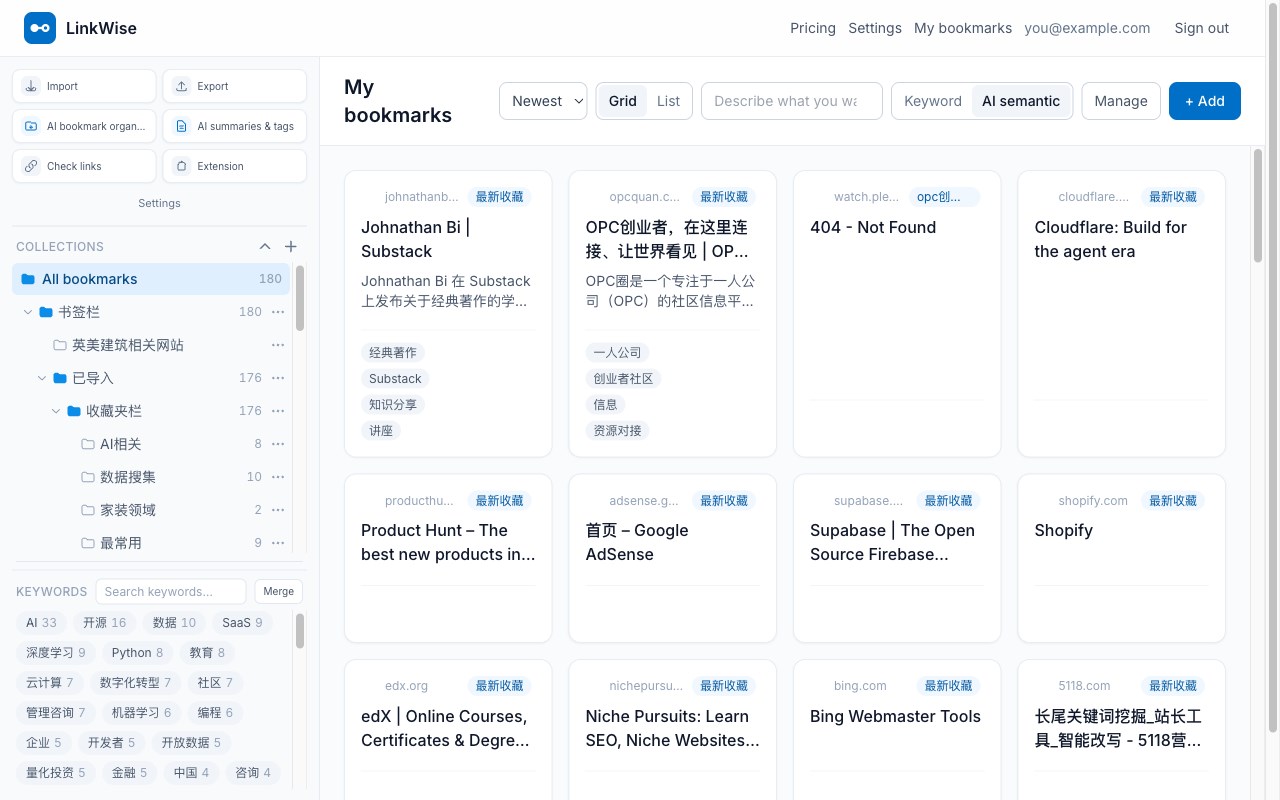Select AI semantic search mode
This screenshot has height=800, width=1280.
point(1021,101)
